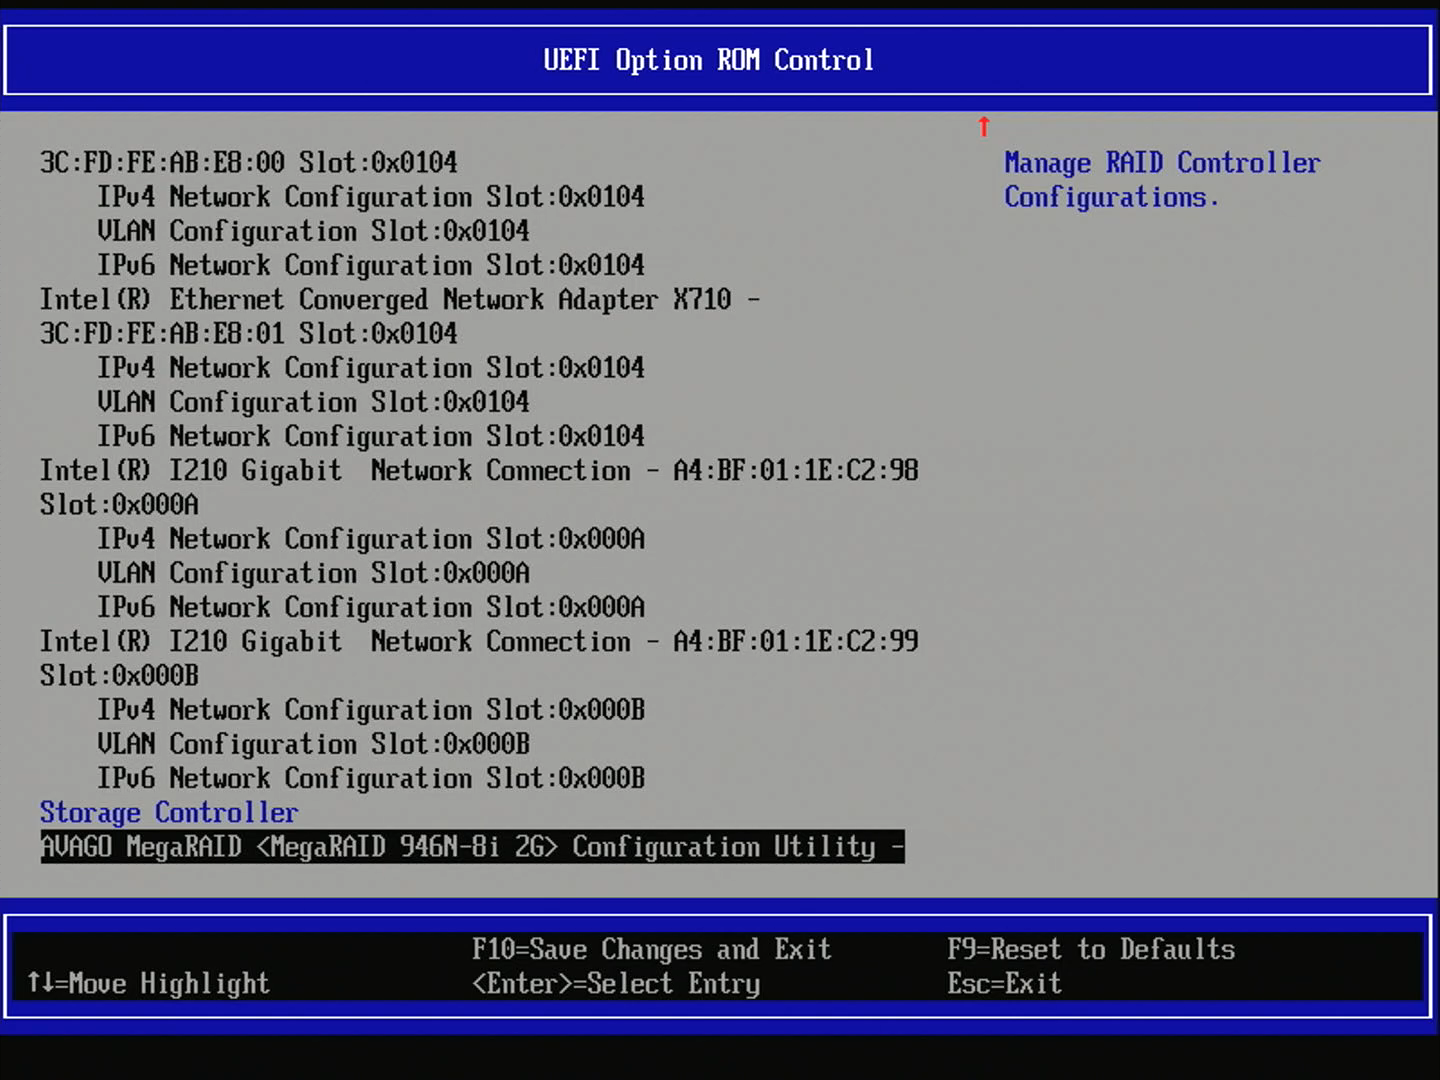Select VLAN Configuration below 3C:FD:FE:AB:E8:01

pyautogui.click(x=313, y=402)
